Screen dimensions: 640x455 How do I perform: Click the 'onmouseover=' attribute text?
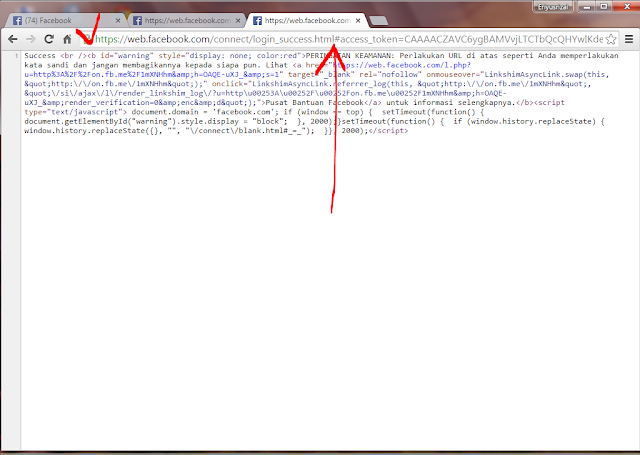[453, 74]
